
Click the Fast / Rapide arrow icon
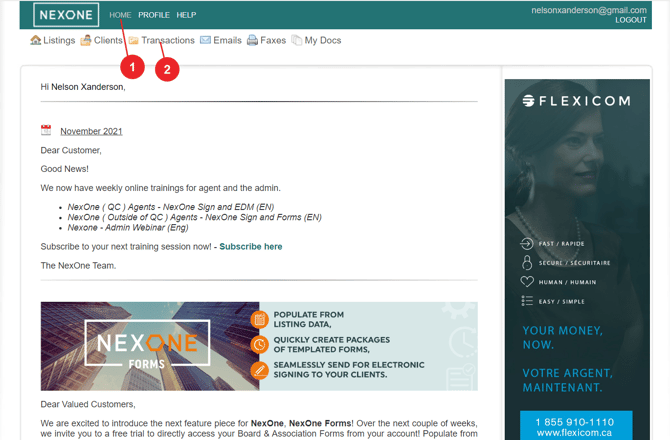pos(527,243)
